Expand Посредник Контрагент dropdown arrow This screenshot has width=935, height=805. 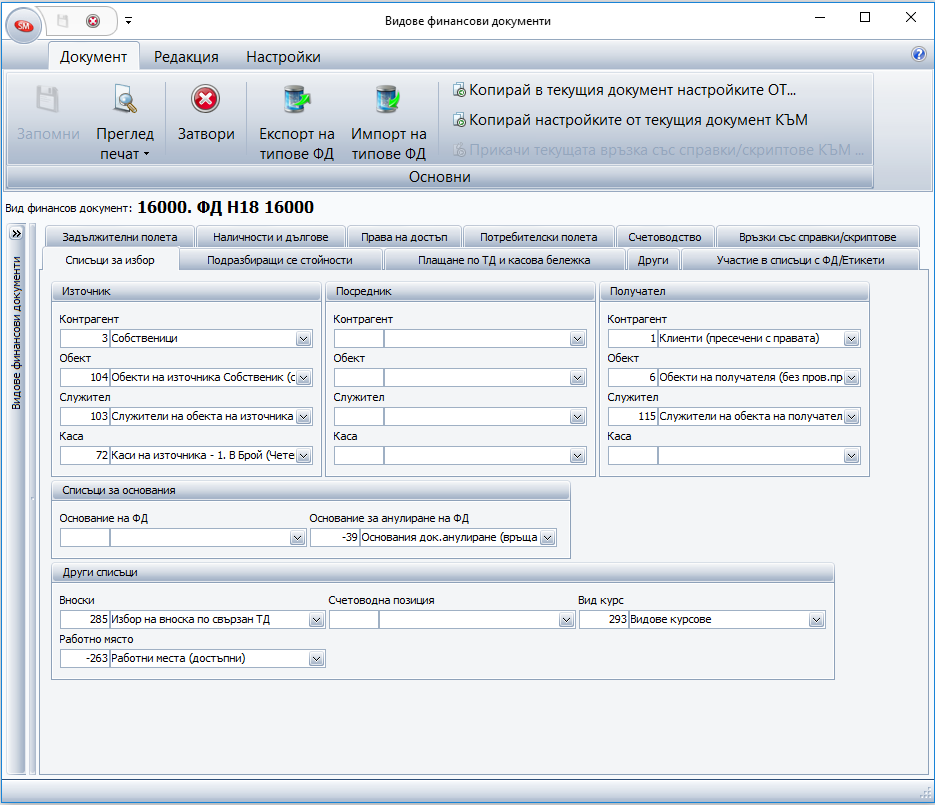pos(577,339)
